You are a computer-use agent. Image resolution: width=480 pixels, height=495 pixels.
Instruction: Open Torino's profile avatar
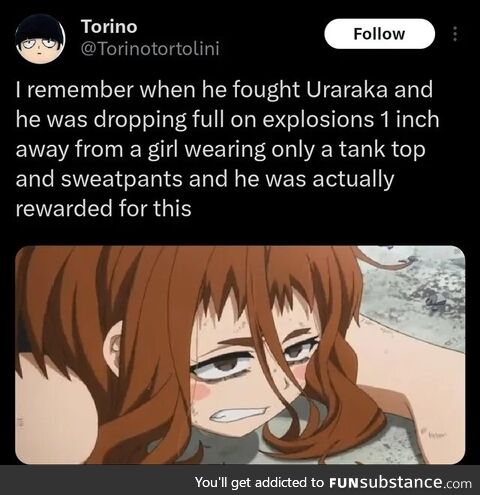pyautogui.click(x=40, y=39)
